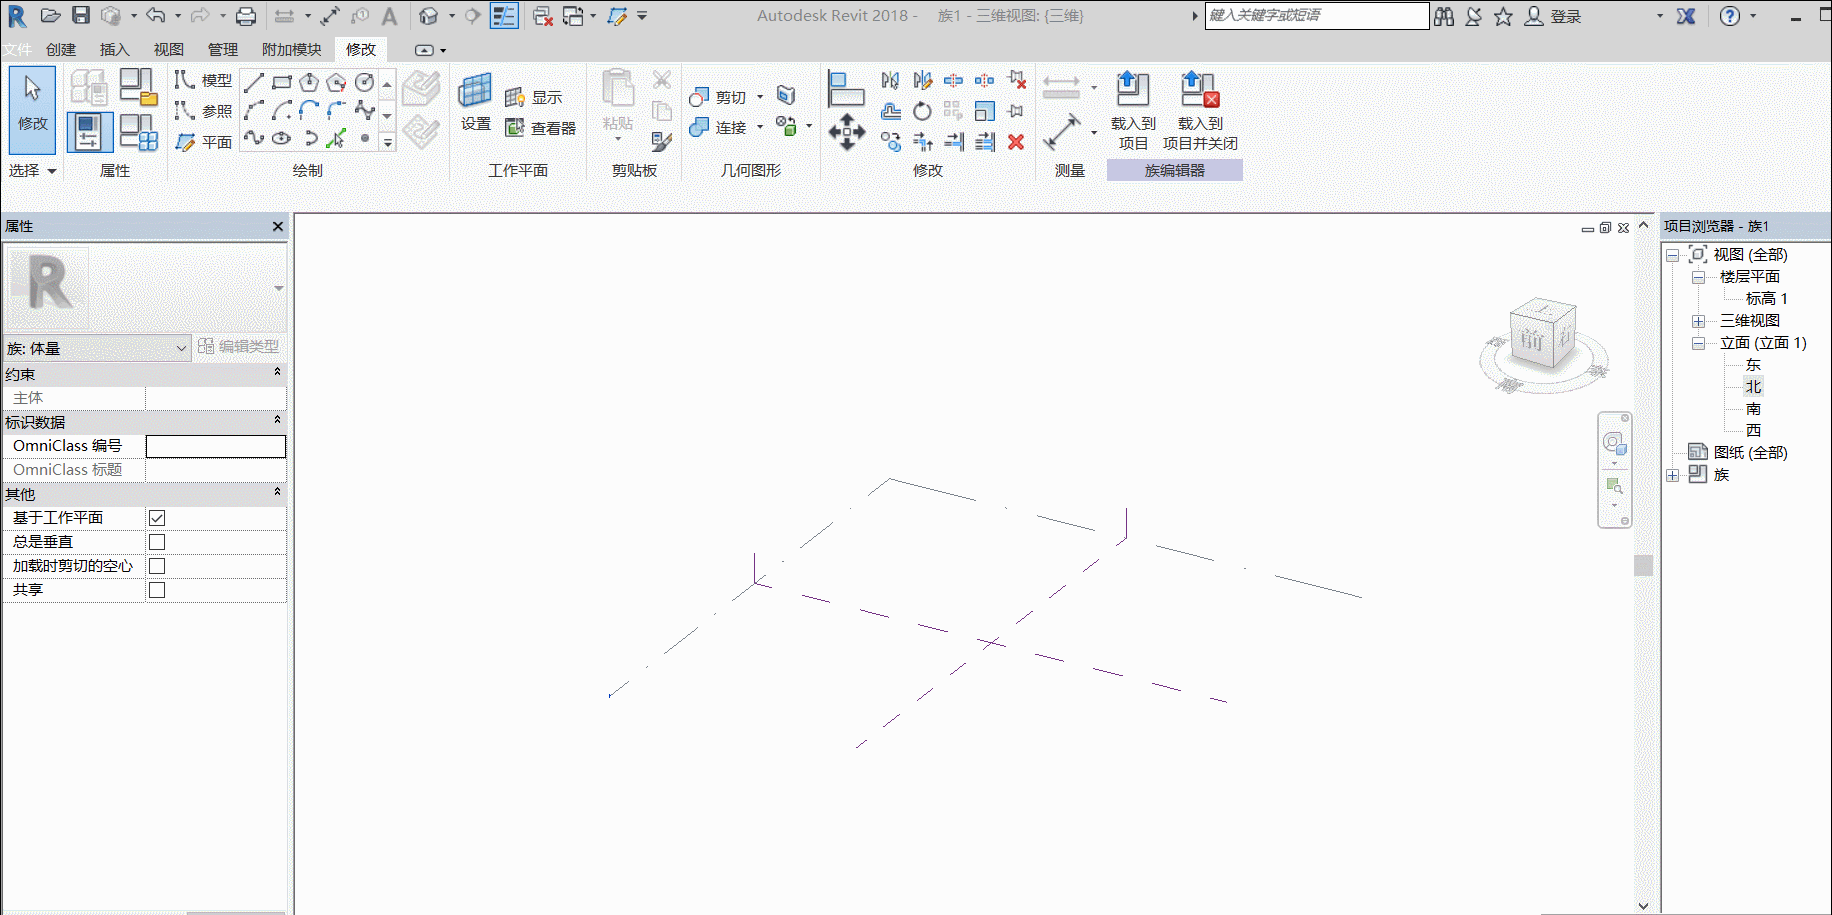The height and width of the screenshot is (915, 1832).
Task: Choose the Rectangle draw tool
Action: [x=282, y=82]
